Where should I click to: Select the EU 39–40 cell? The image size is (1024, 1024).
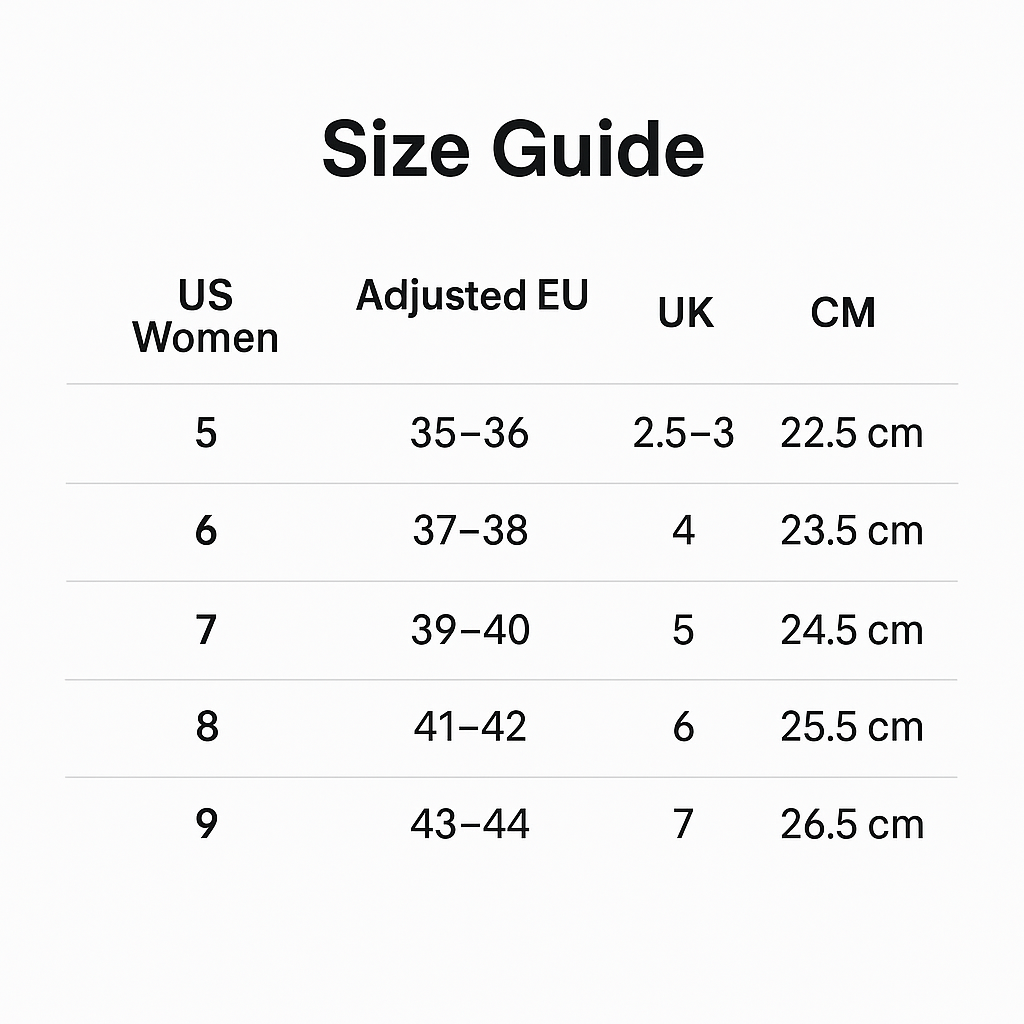(470, 630)
